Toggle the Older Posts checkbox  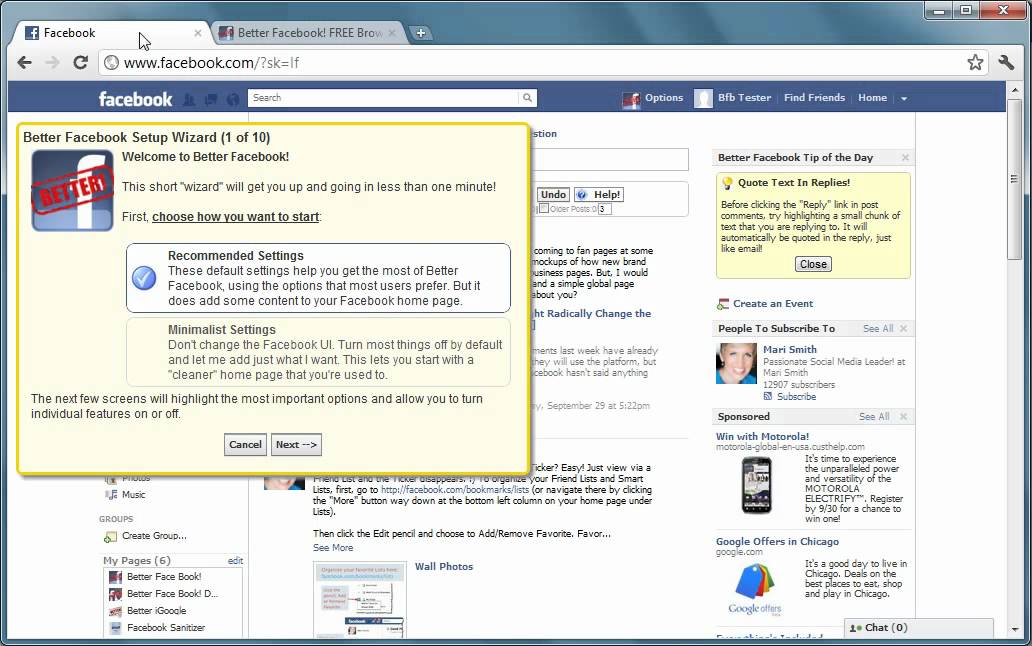(x=544, y=209)
